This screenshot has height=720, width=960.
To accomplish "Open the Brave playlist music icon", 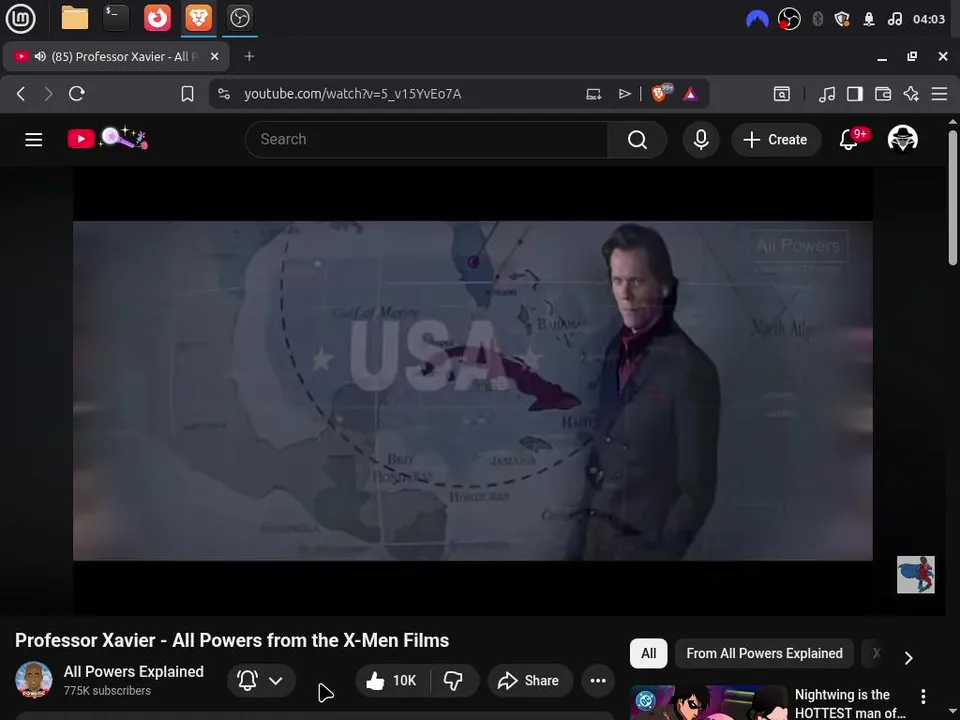I will (827, 94).
